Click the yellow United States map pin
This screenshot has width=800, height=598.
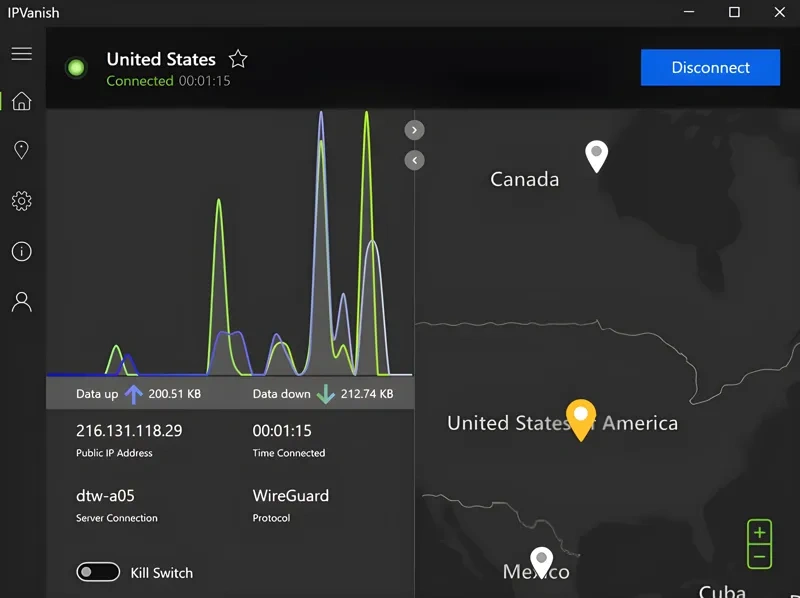click(581, 416)
